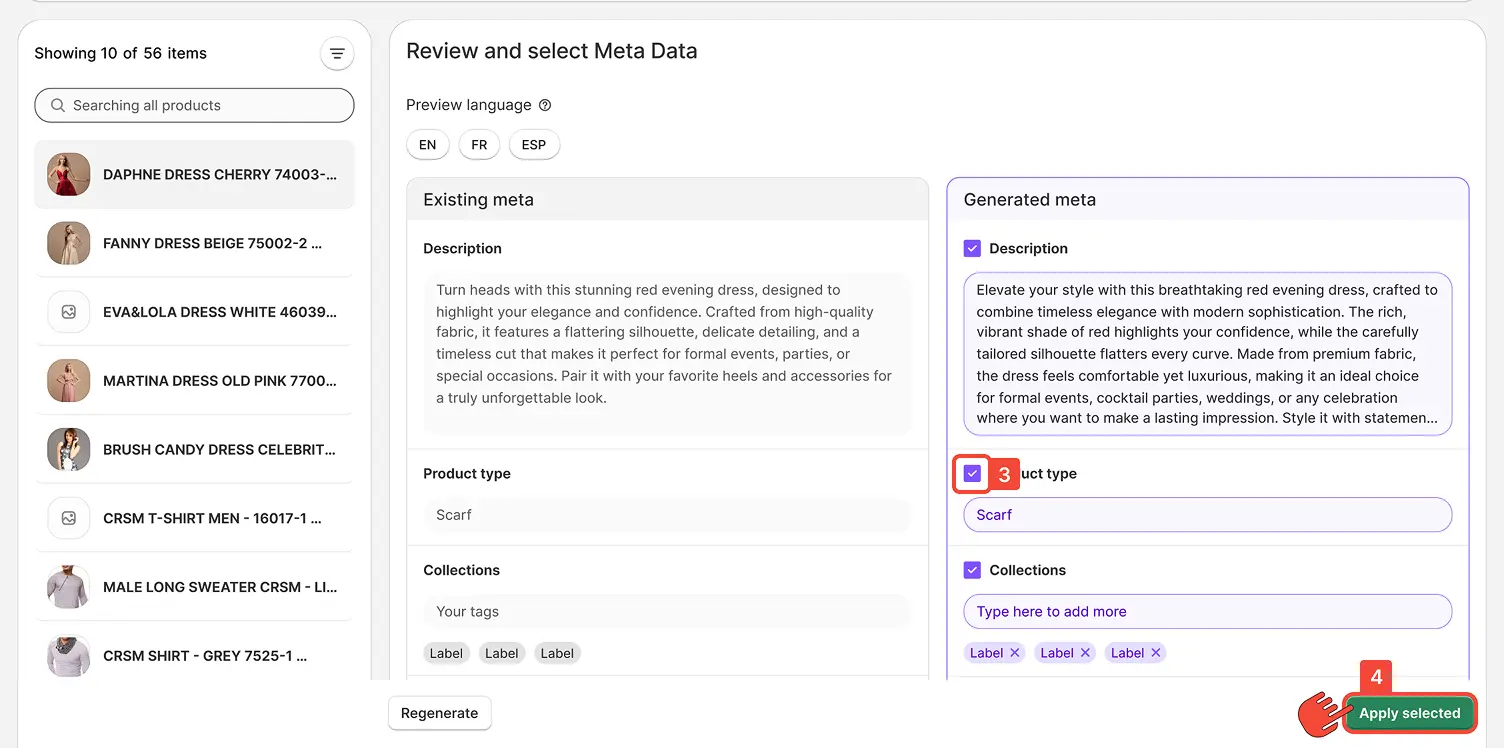The height and width of the screenshot is (748, 1504).
Task: Uncheck the generated Description checkbox
Action: [x=972, y=249]
